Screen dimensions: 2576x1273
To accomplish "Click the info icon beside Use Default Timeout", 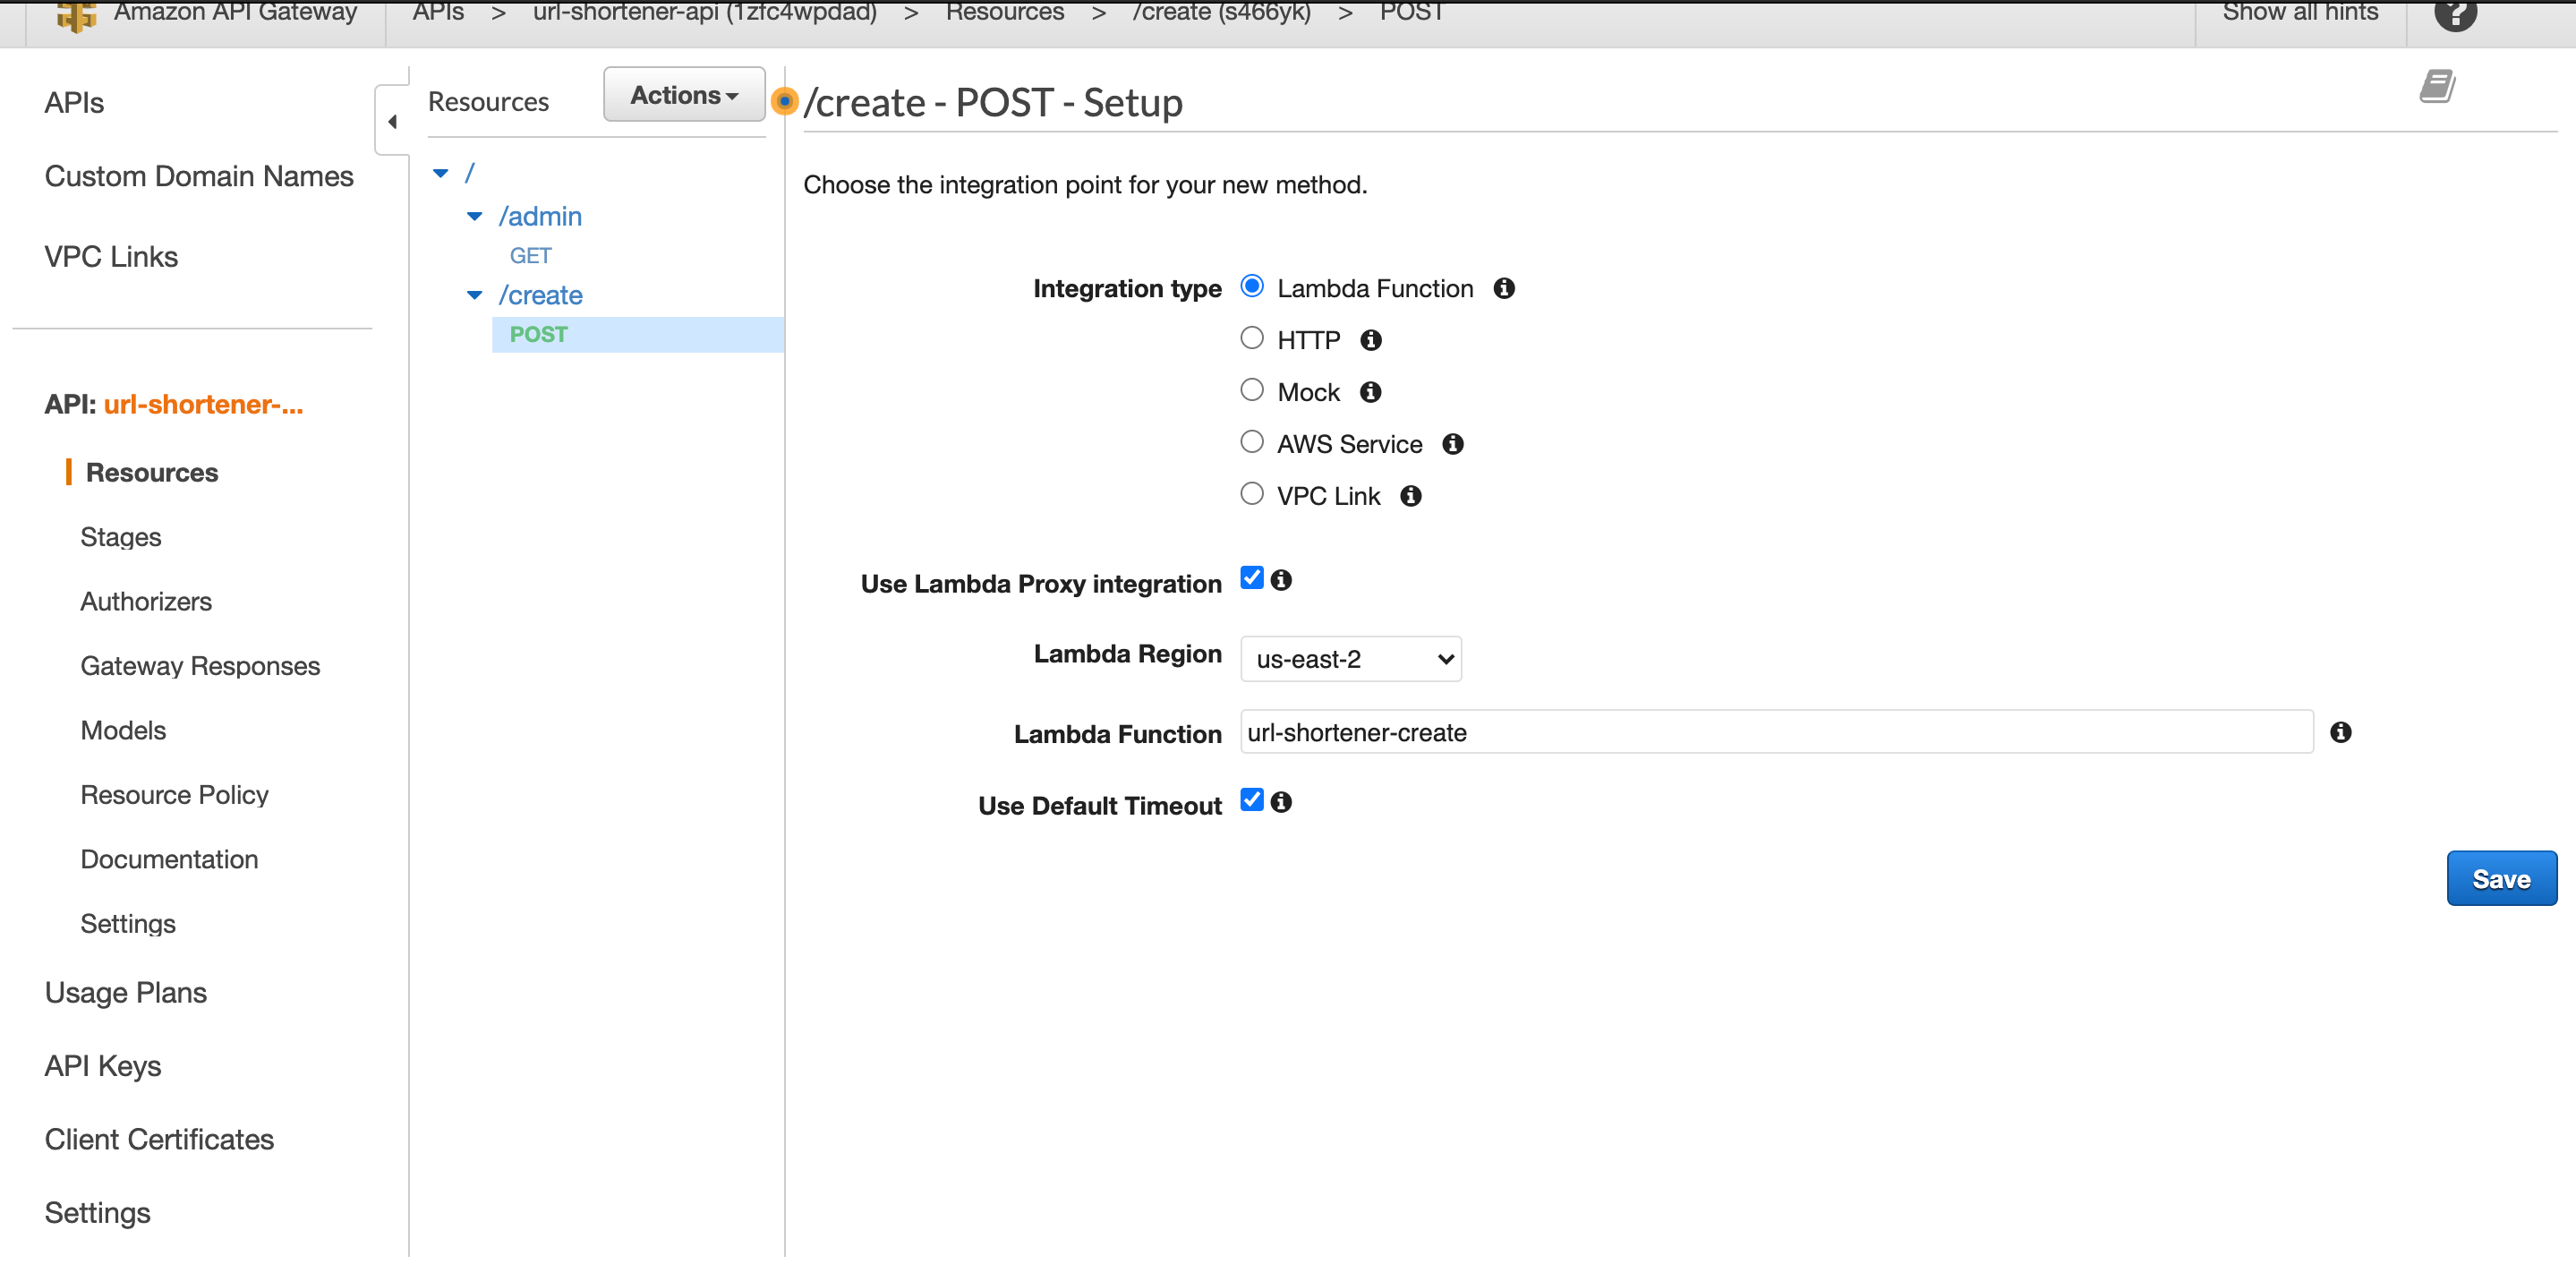I will [x=1283, y=801].
